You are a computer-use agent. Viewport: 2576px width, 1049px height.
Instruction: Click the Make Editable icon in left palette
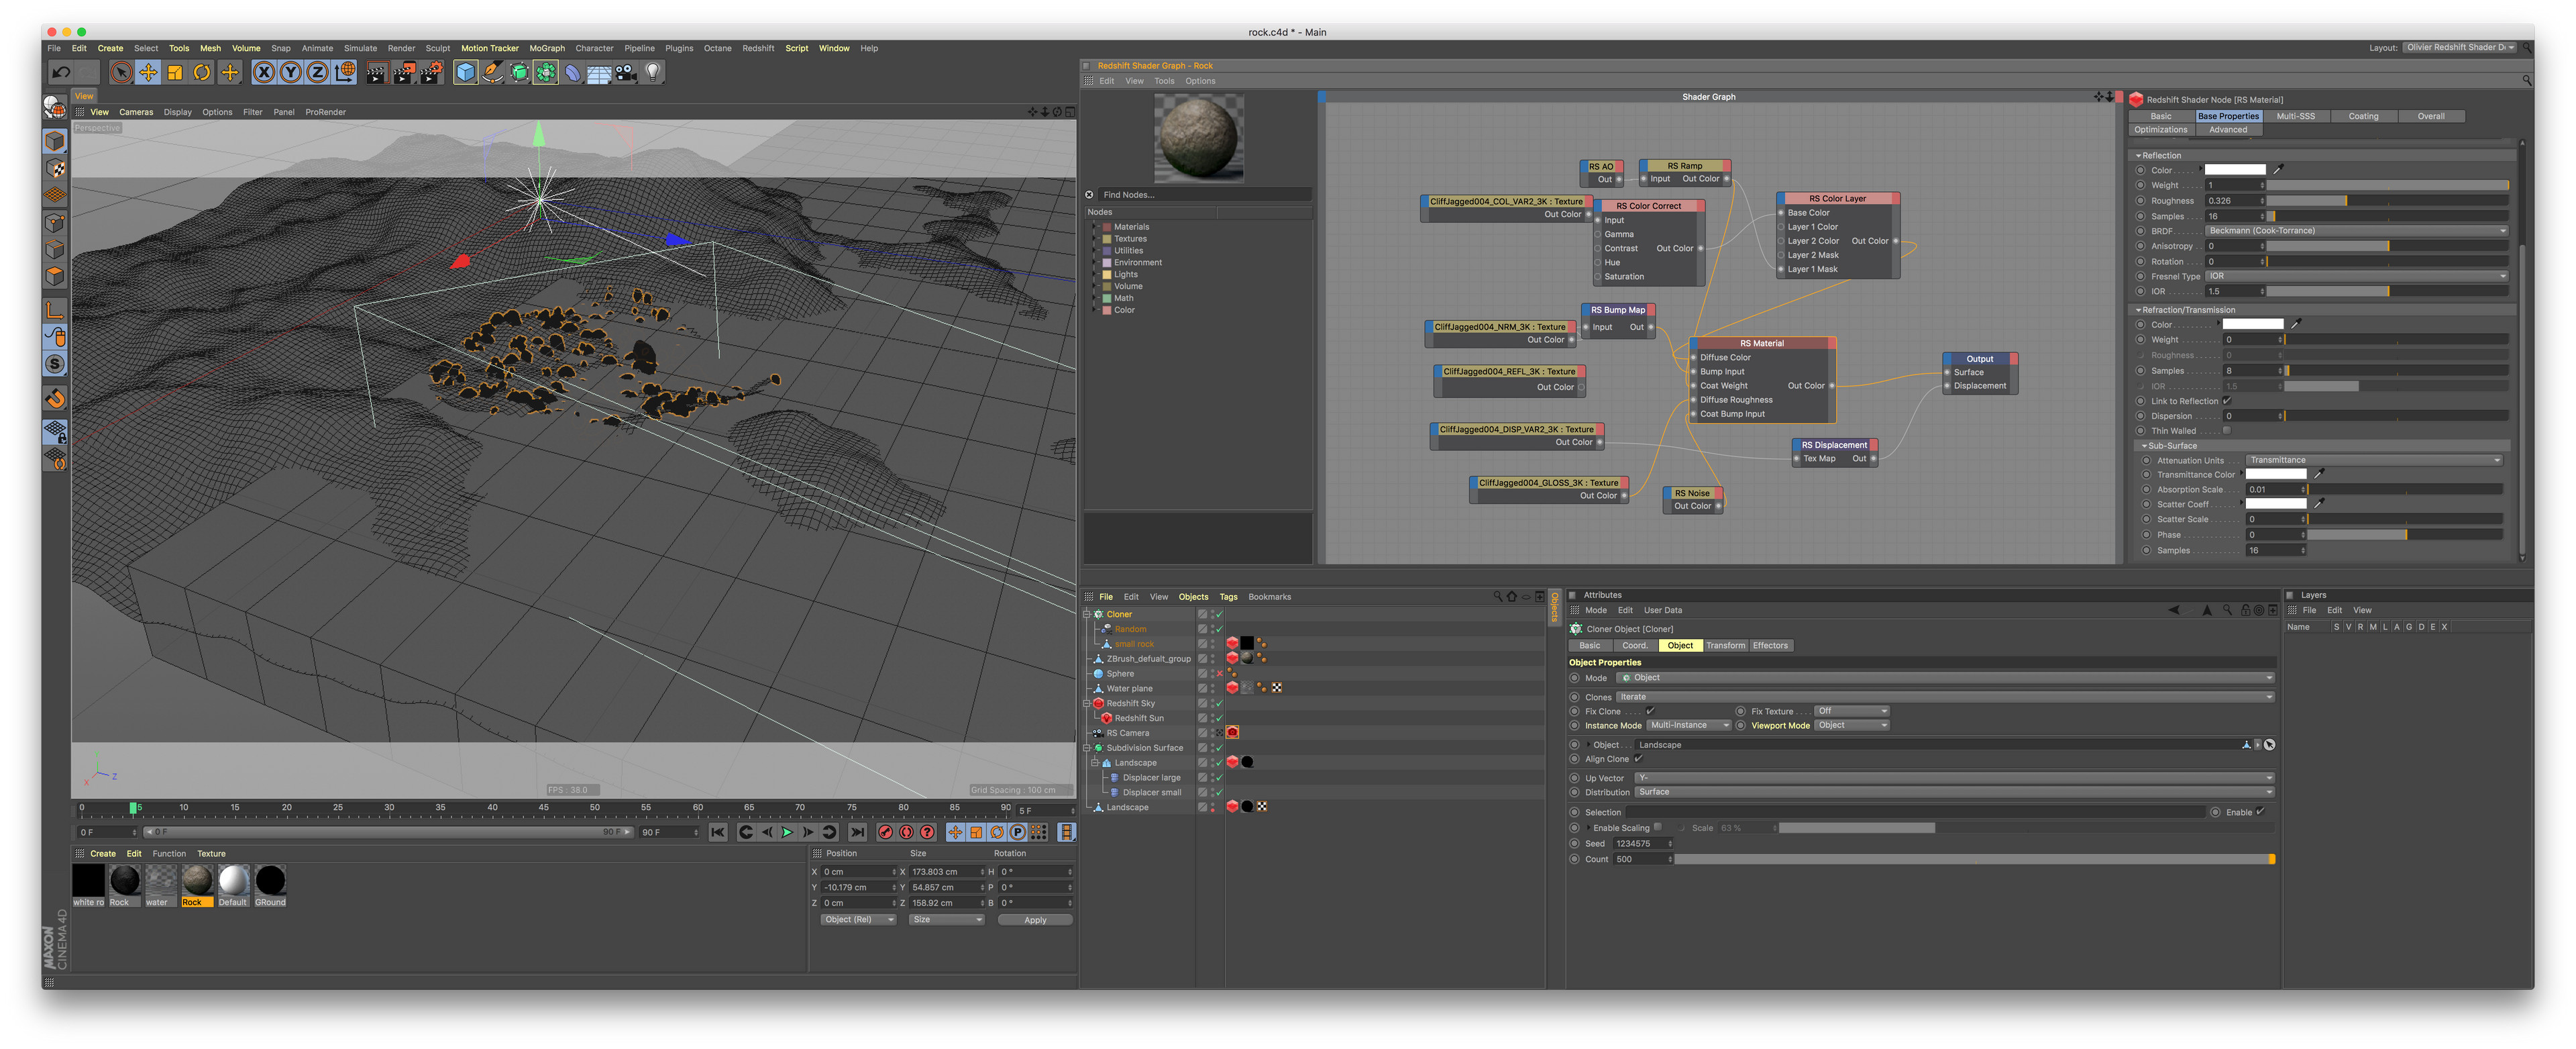pyautogui.click(x=56, y=108)
